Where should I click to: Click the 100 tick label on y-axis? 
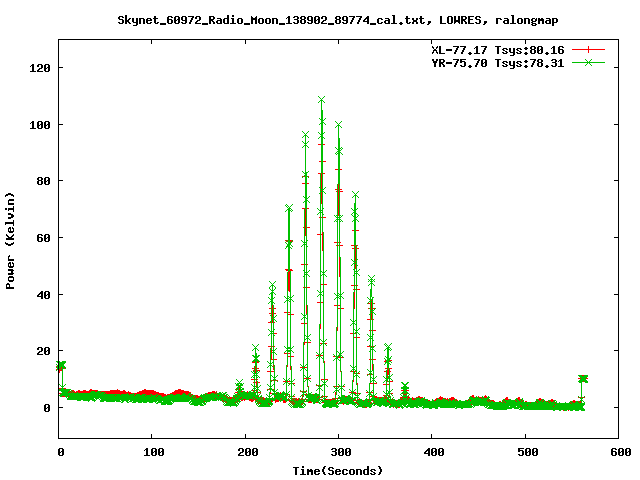click(x=41, y=125)
